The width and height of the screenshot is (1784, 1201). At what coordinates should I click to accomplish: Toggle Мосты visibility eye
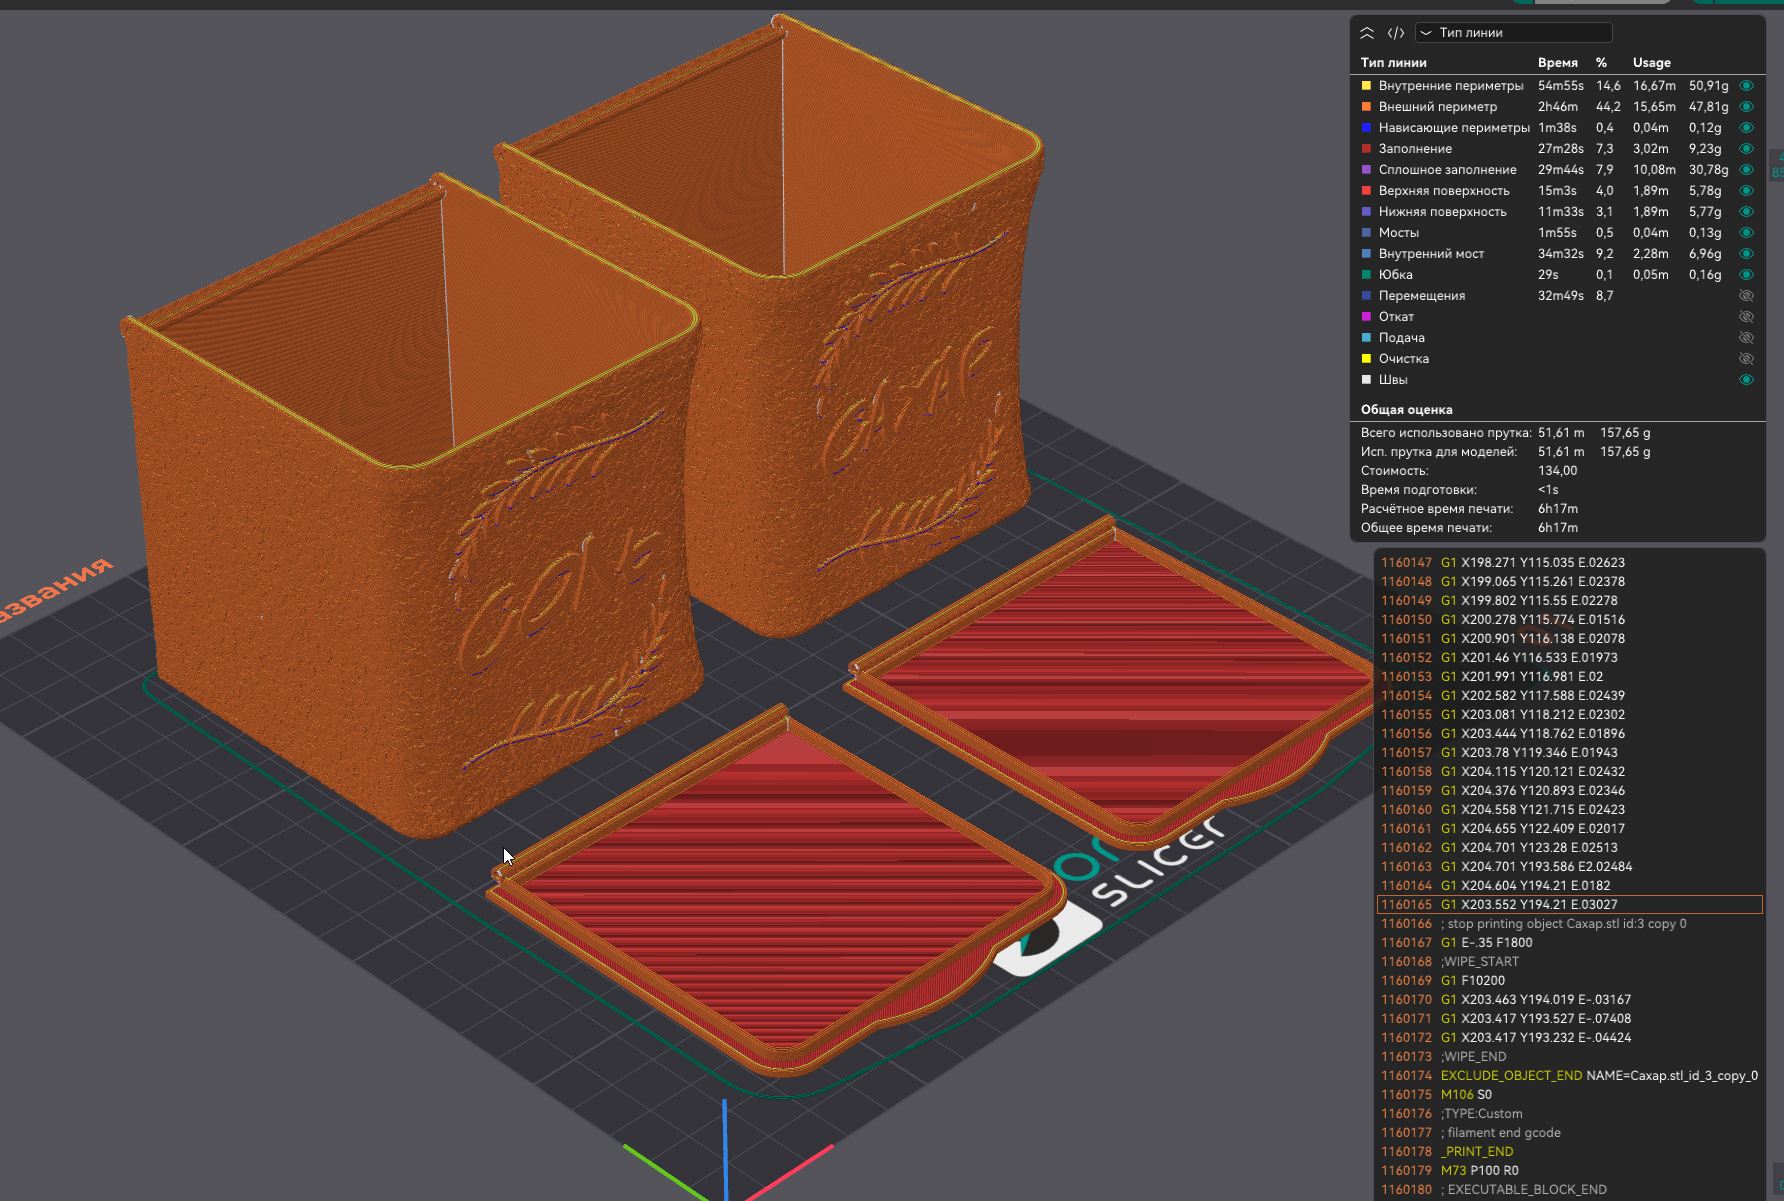click(x=1747, y=233)
